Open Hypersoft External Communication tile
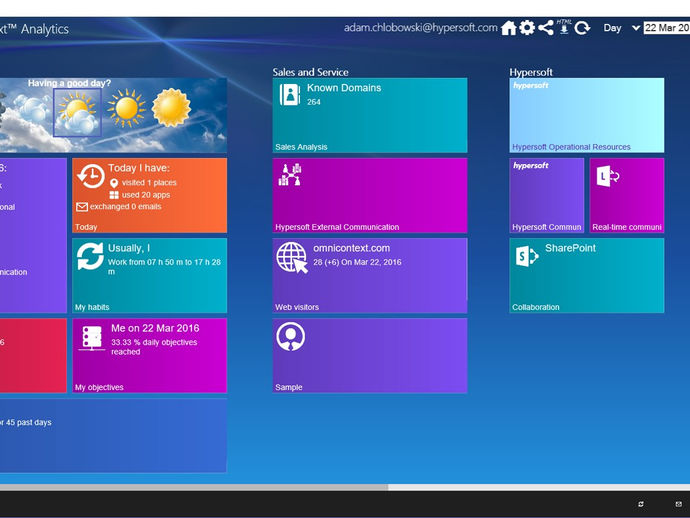Screen dimensions: 690x518 pyautogui.click(x=370, y=195)
